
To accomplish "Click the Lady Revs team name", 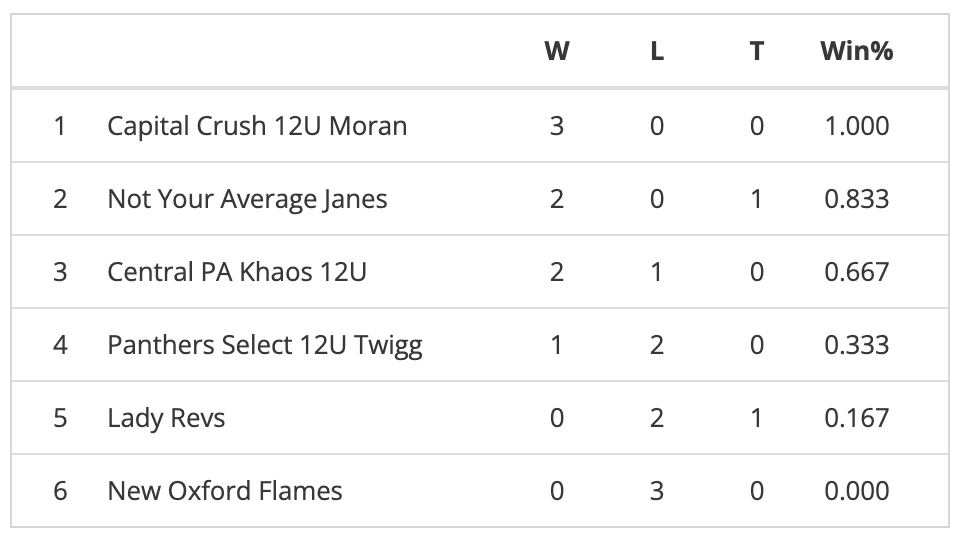I will point(166,418).
